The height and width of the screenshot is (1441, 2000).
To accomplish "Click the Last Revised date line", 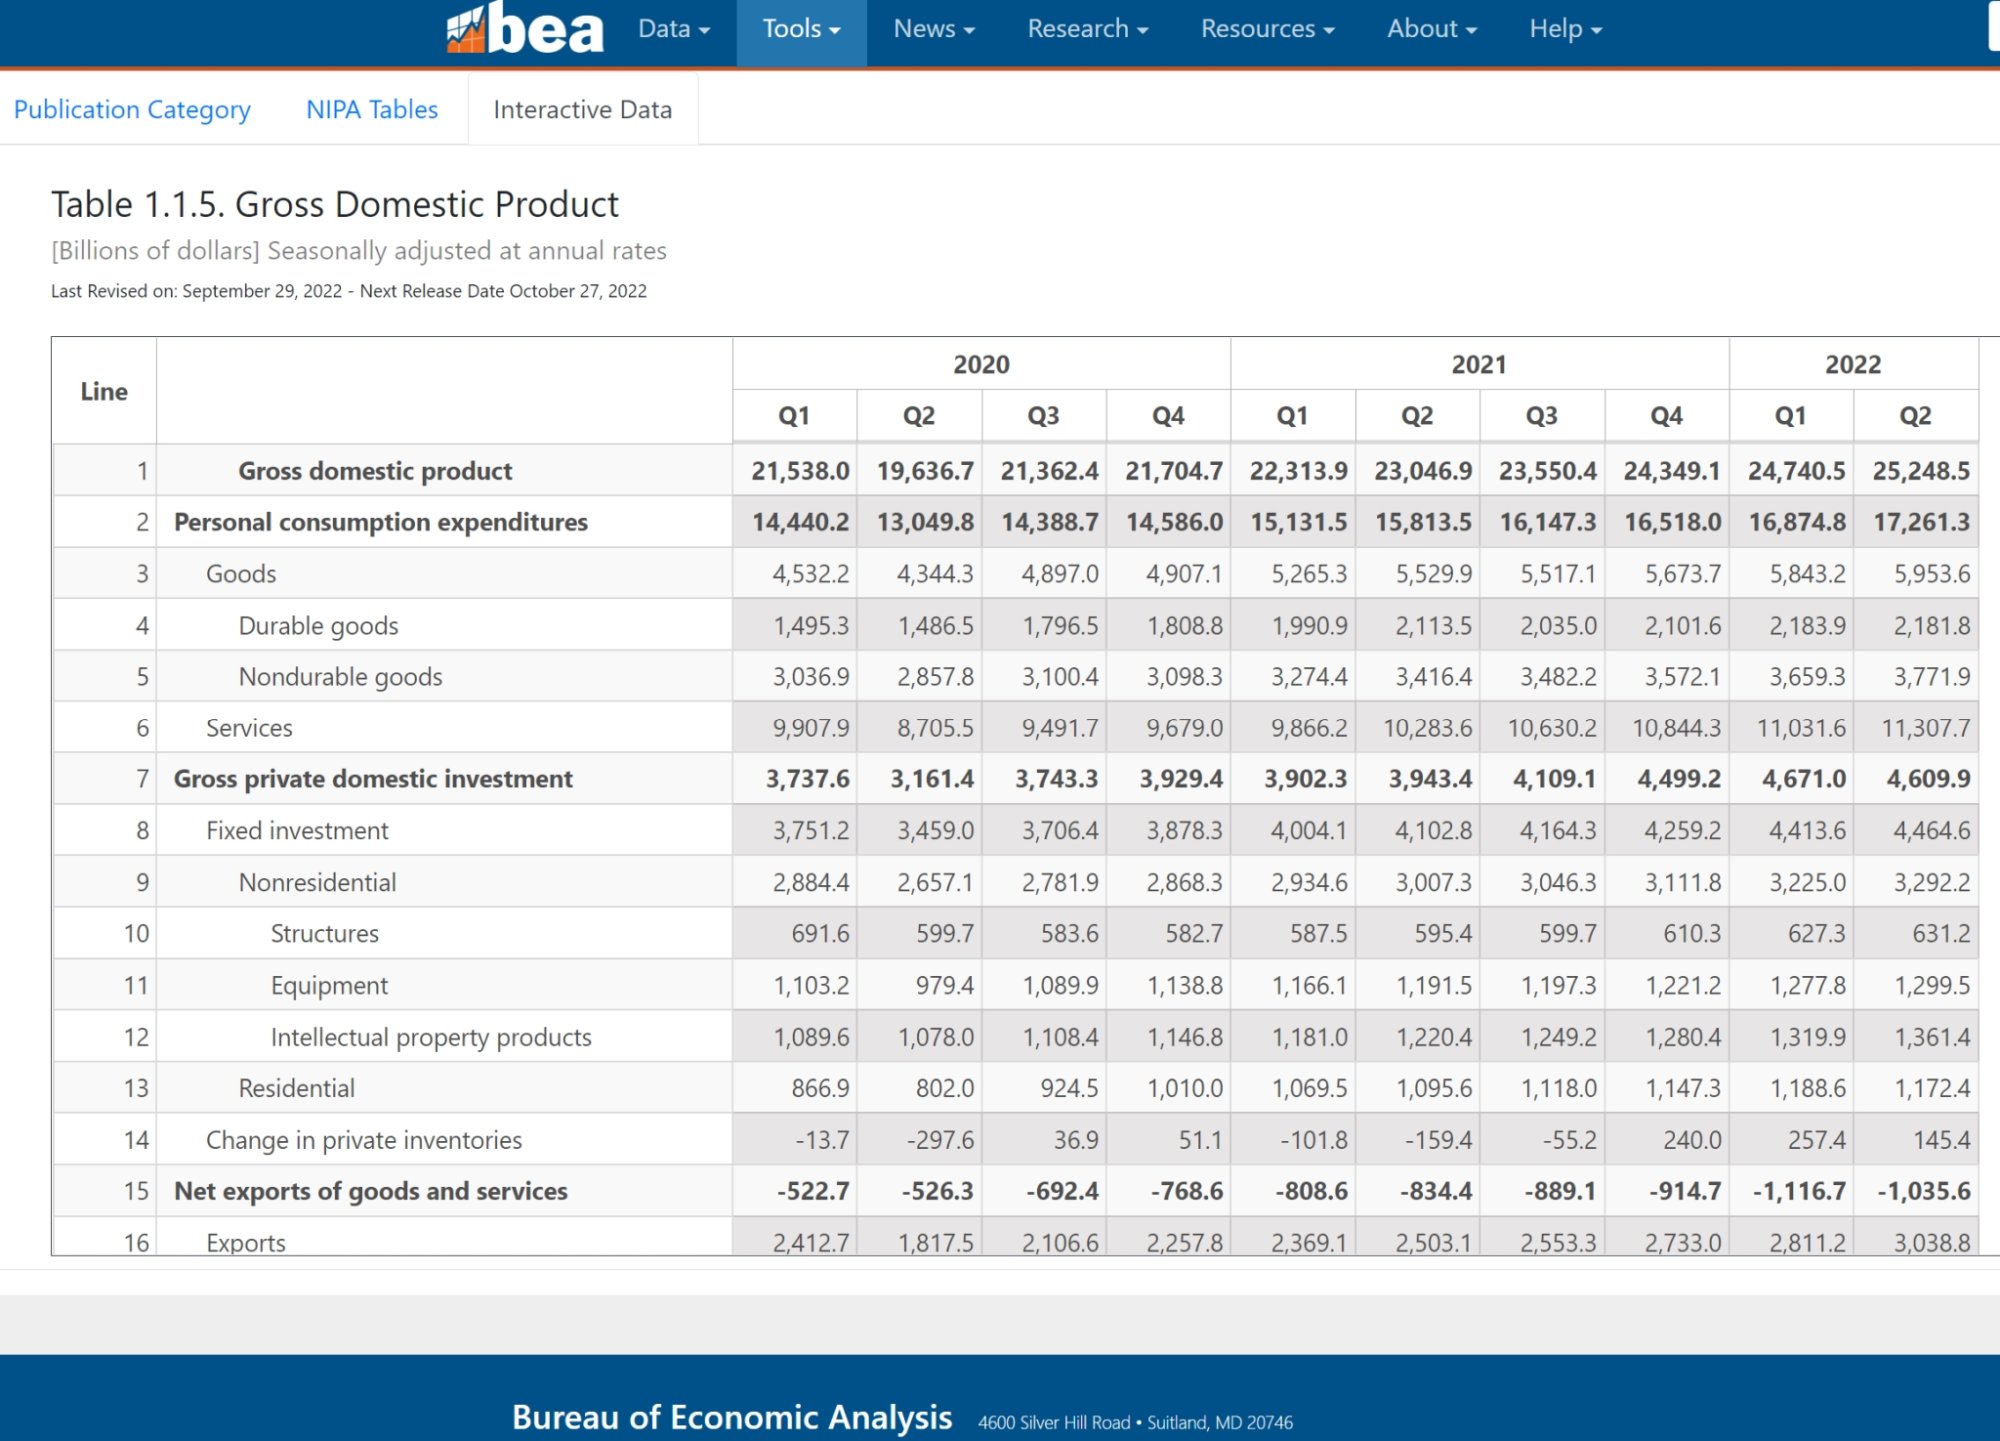I will pyautogui.click(x=349, y=291).
